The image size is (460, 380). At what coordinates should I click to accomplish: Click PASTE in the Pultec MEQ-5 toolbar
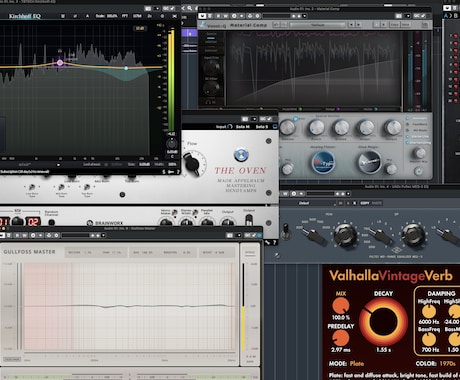[x=376, y=203]
